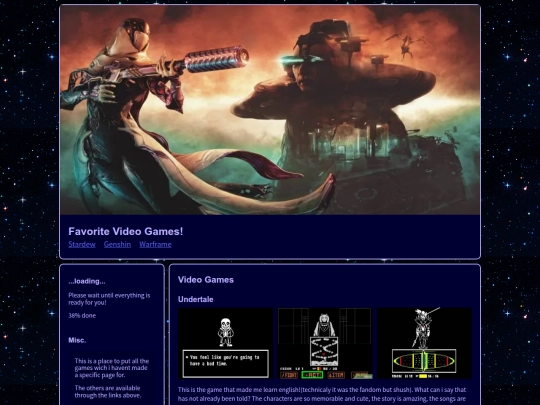Open the Warframe page link
The width and height of the screenshot is (540, 405).
155,245
